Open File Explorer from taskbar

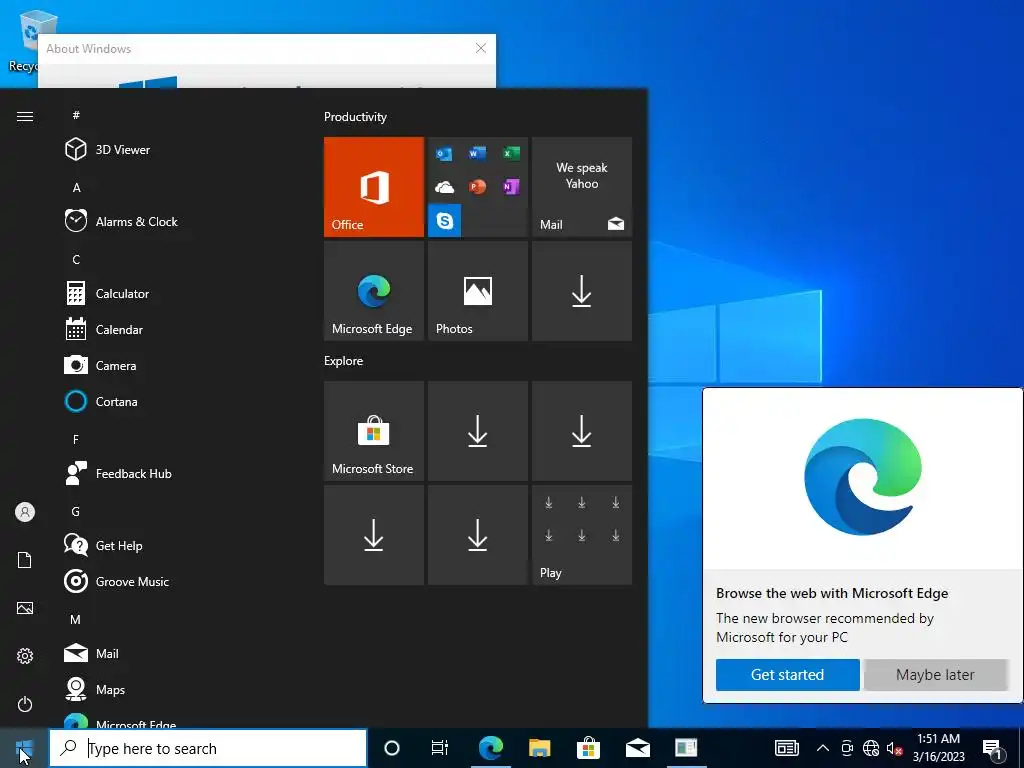click(539, 748)
